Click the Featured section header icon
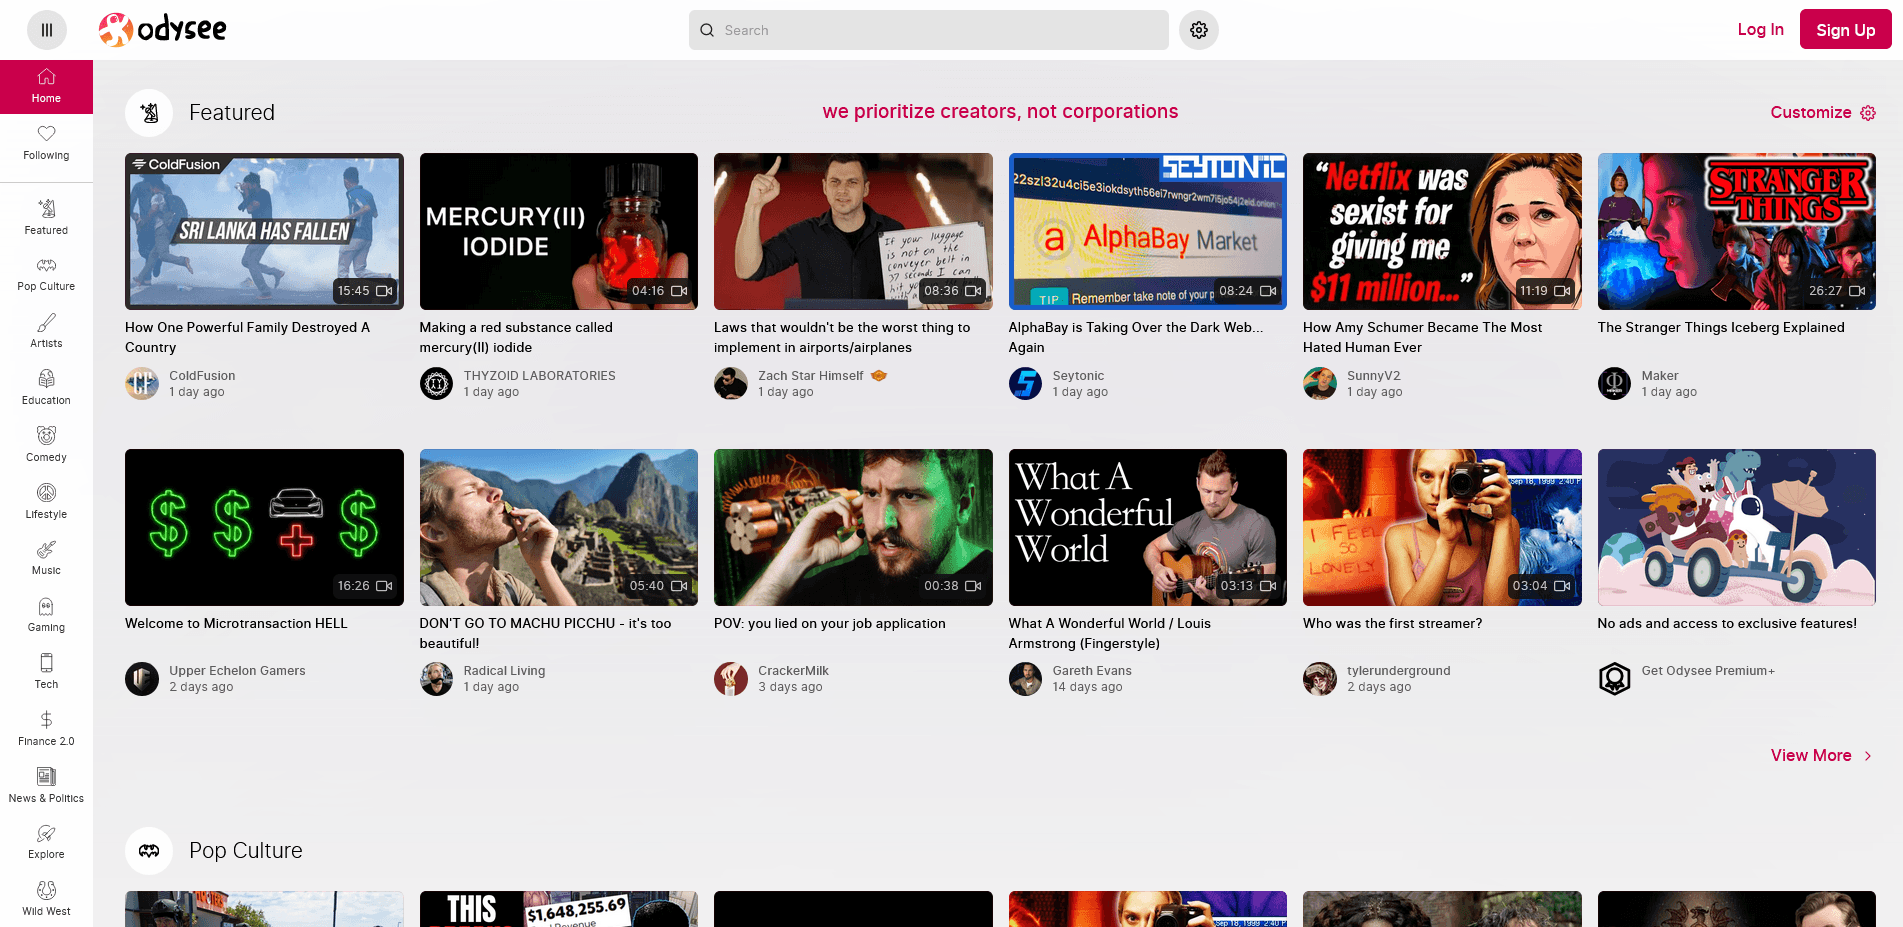Viewport: 1903px width, 927px height. [149, 113]
